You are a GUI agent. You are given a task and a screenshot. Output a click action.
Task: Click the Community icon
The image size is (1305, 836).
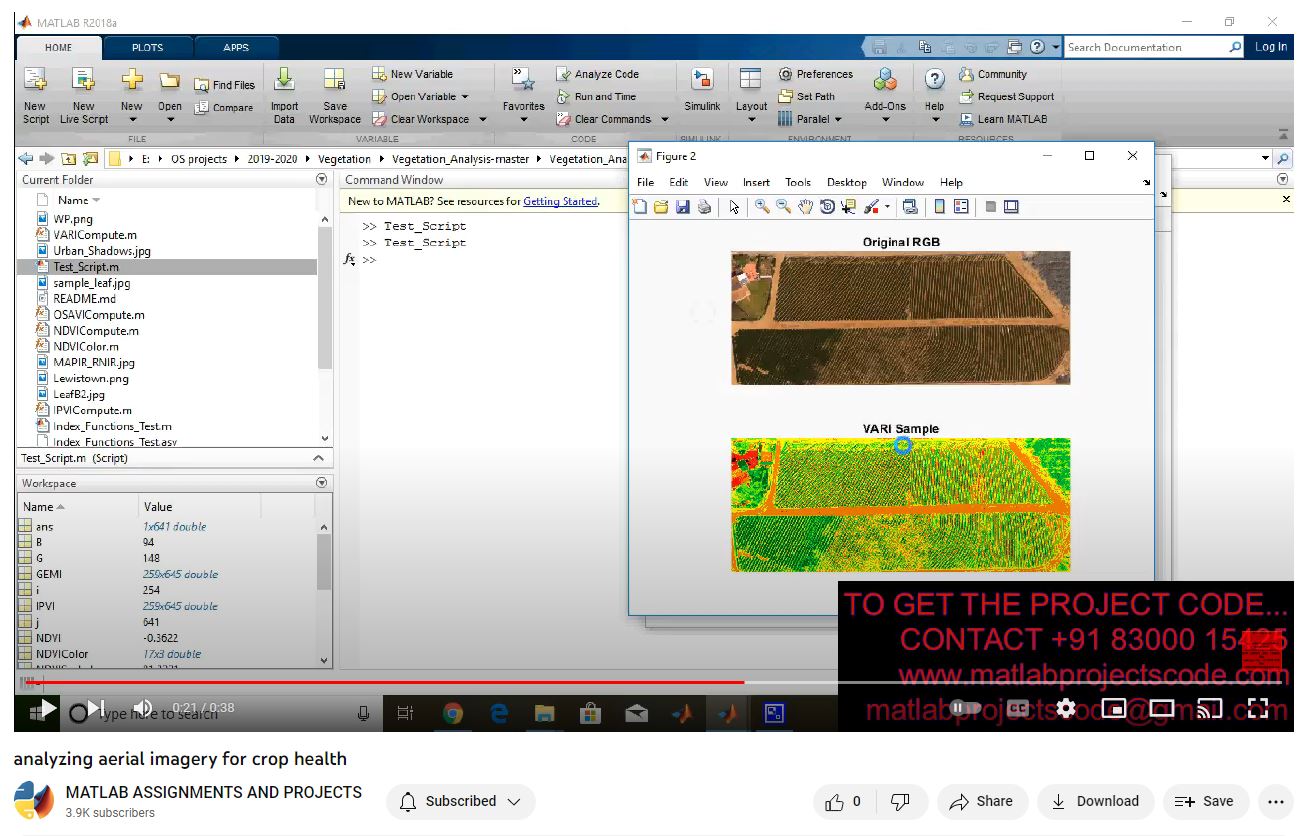tap(966, 74)
